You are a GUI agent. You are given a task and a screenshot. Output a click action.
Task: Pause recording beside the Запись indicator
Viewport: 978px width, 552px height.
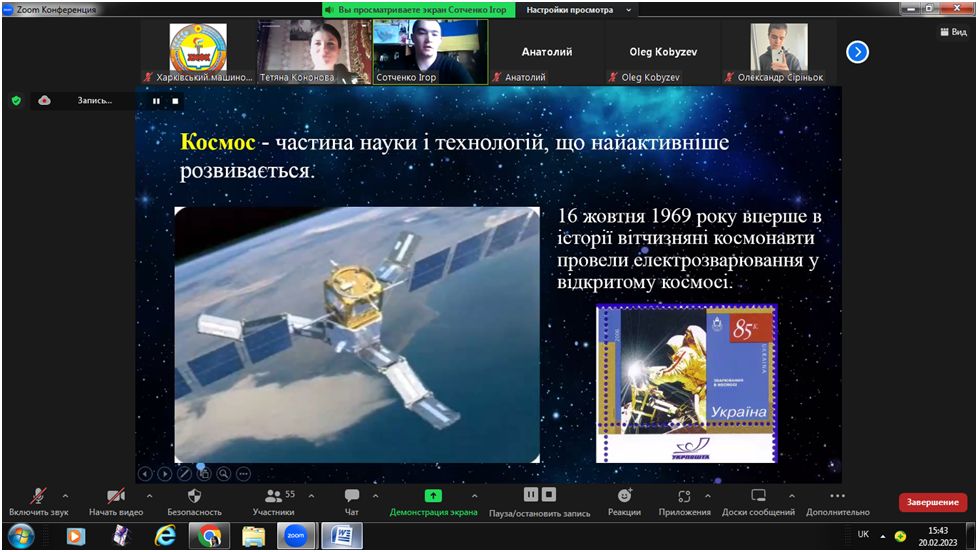[156, 101]
